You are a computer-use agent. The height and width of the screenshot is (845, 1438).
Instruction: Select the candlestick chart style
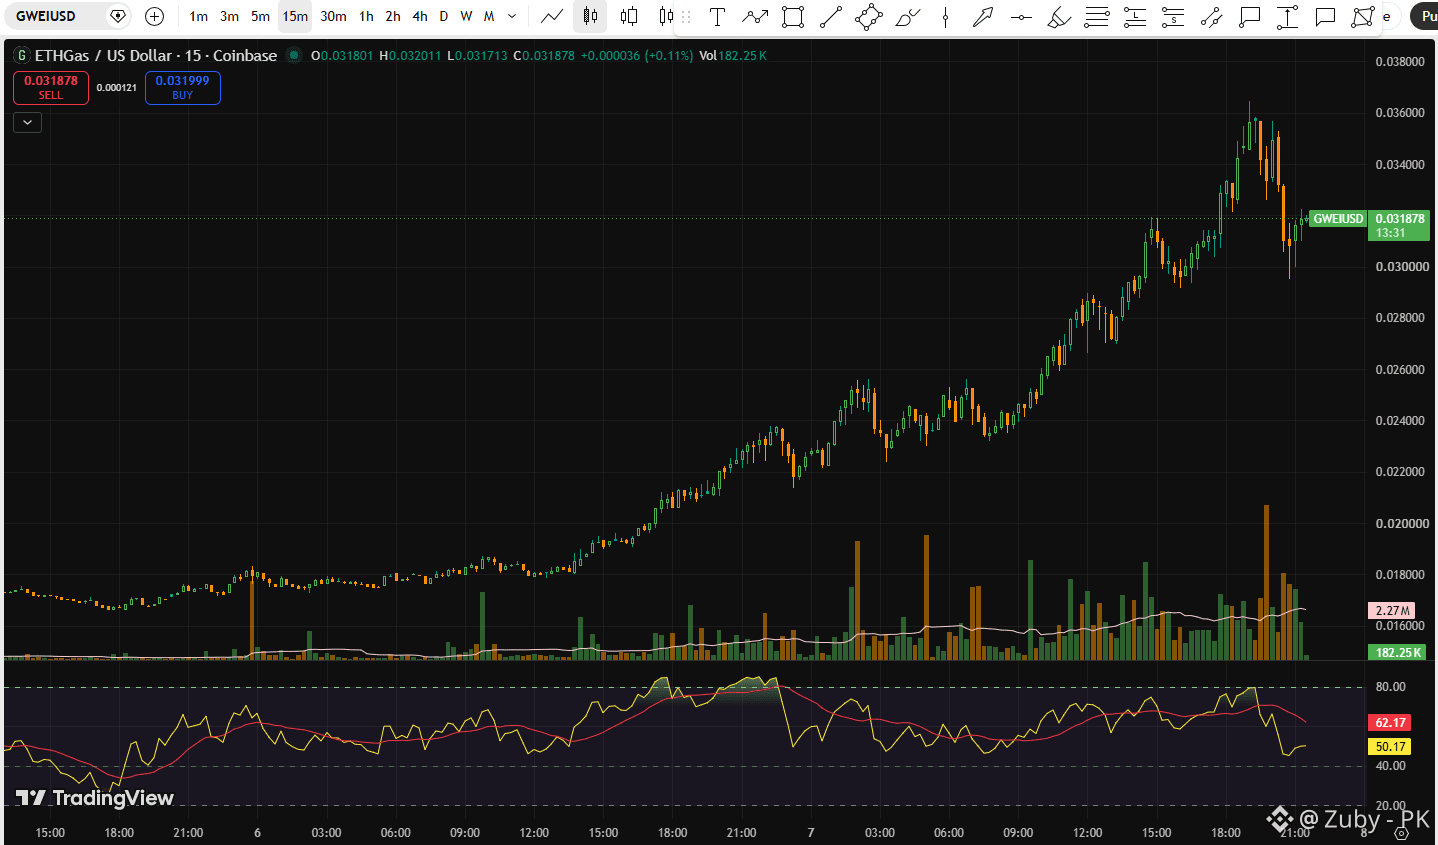click(590, 16)
